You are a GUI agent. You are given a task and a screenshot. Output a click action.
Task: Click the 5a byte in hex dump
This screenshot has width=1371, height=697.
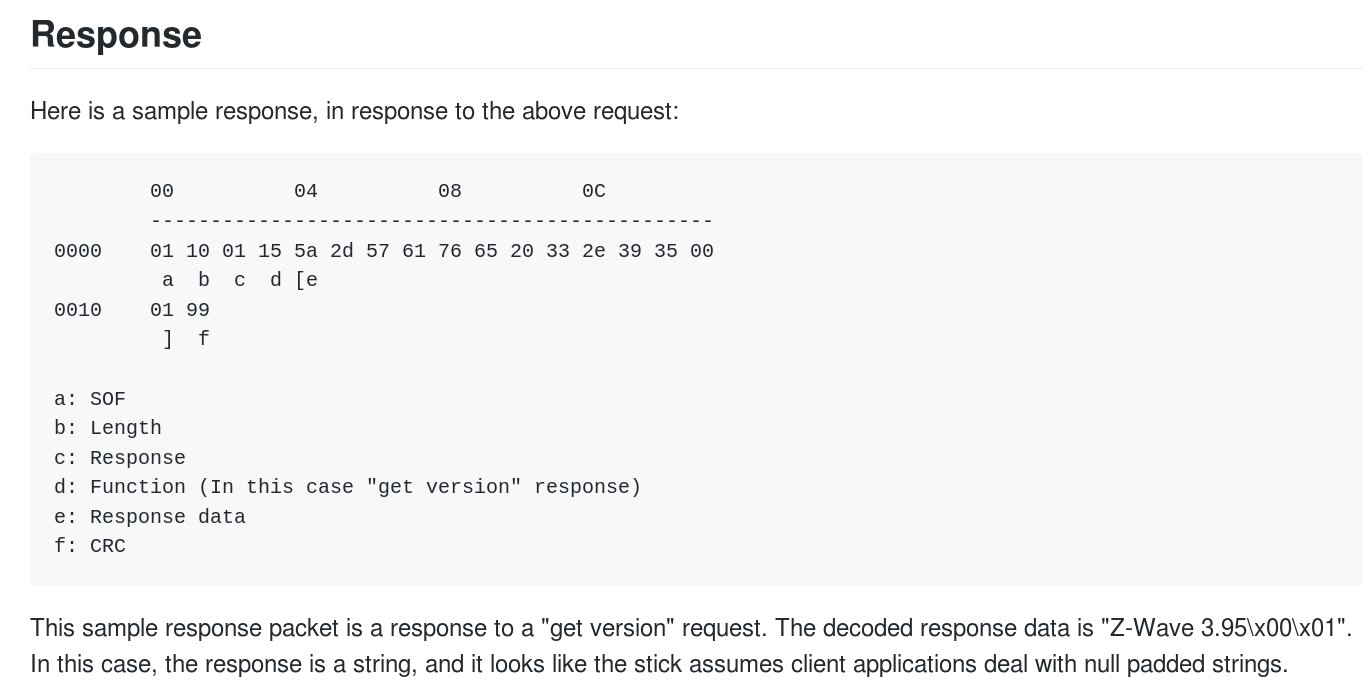click(306, 251)
